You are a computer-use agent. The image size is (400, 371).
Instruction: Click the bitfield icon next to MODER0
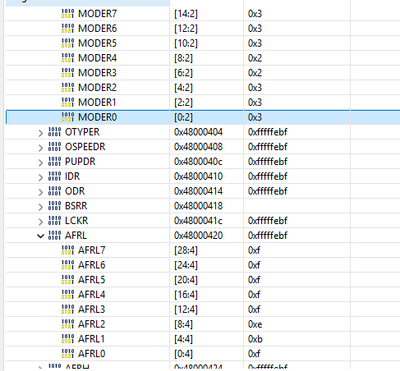coord(68,117)
